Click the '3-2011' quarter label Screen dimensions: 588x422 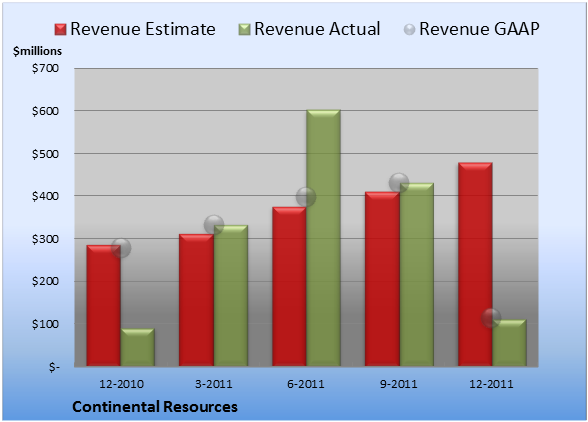214,384
